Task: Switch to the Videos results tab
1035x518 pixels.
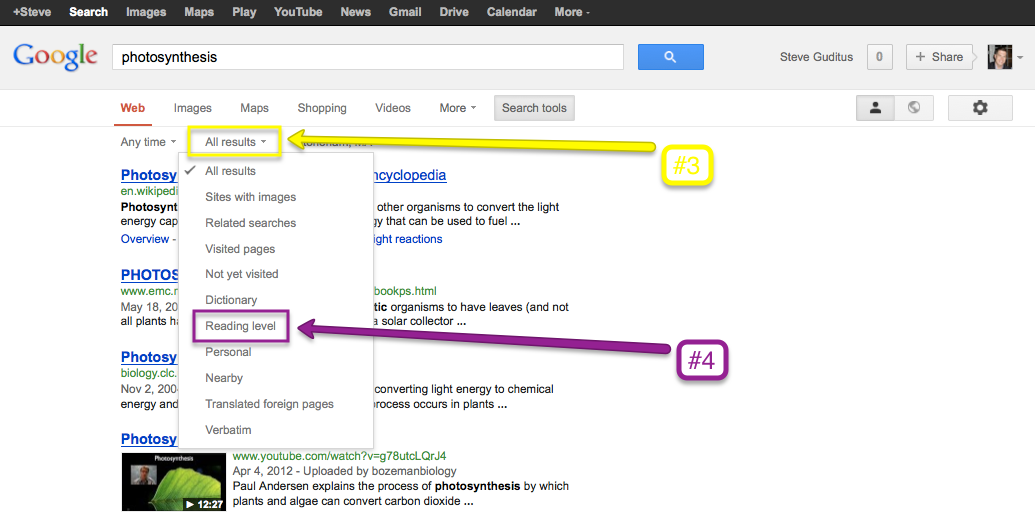Action: click(x=393, y=108)
